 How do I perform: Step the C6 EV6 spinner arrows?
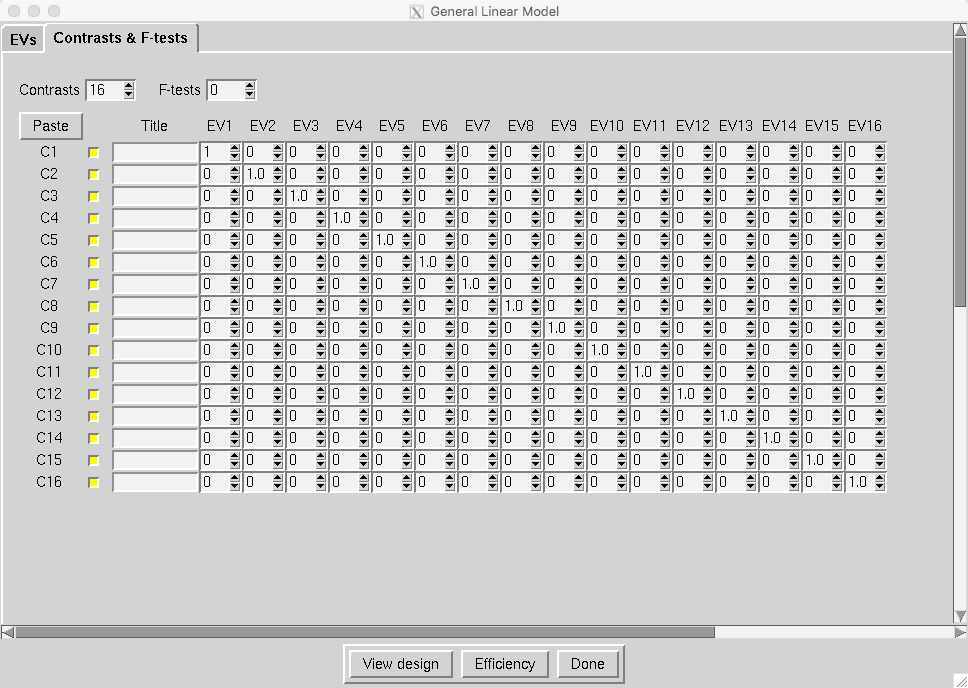pyautogui.click(x=449, y=262)
